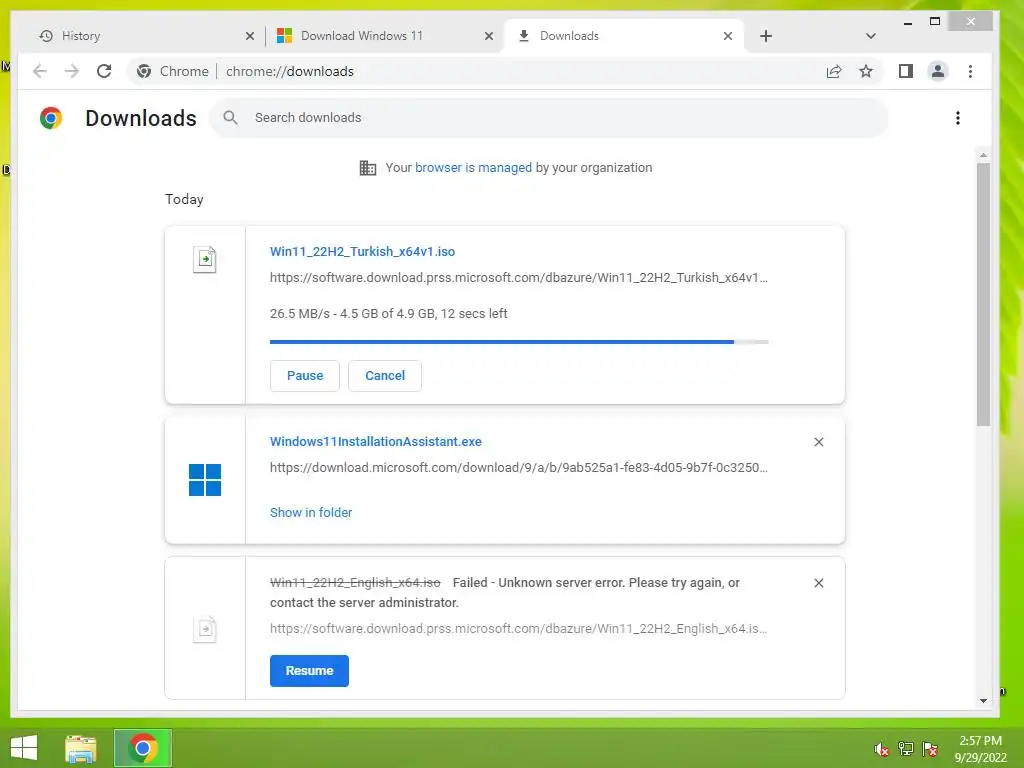Bookmark this page with the star icon
The height and width of the screenshot is (768, 1024).
(866, 71)
